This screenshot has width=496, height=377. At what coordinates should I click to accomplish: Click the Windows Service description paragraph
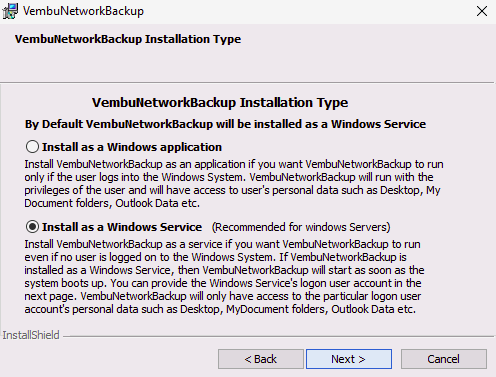[x=224, y=277]
